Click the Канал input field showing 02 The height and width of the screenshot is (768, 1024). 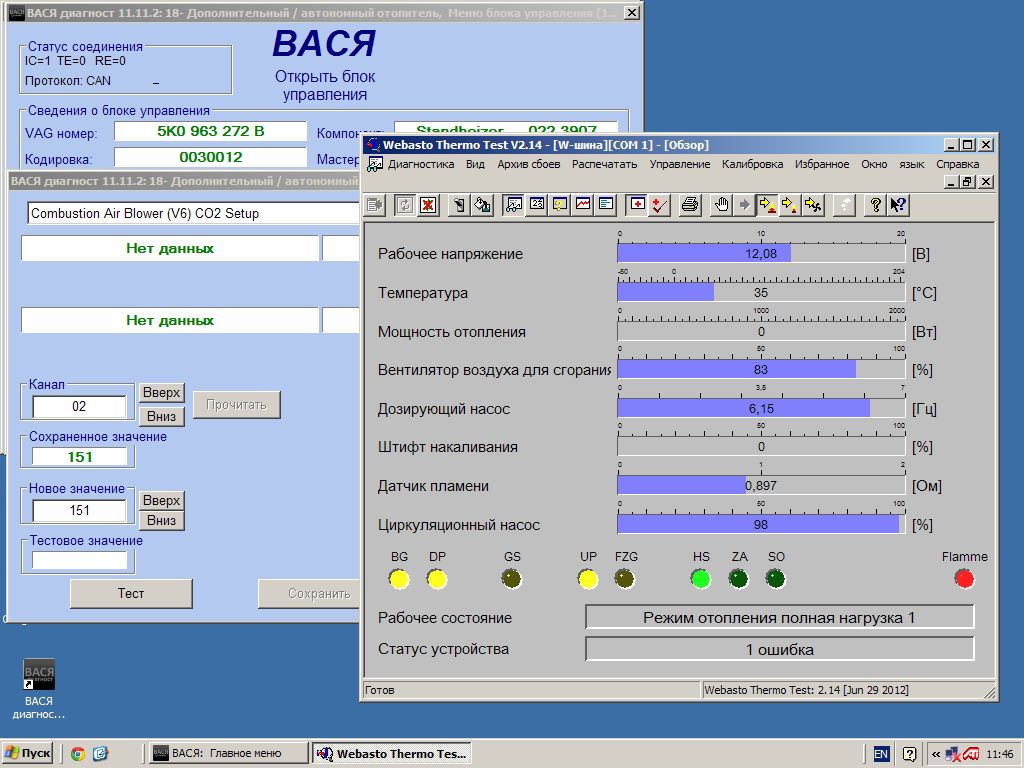click(x=79, y=406)
